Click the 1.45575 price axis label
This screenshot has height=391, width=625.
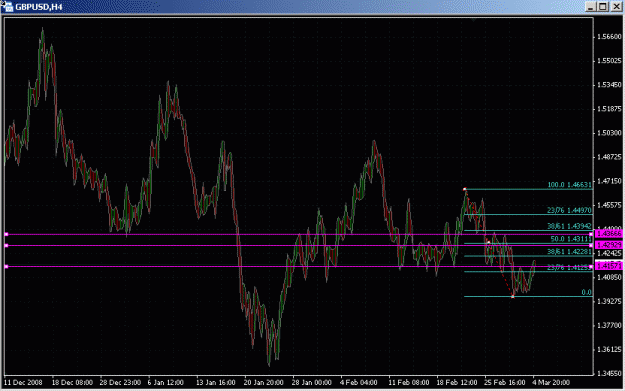(609, 205)
